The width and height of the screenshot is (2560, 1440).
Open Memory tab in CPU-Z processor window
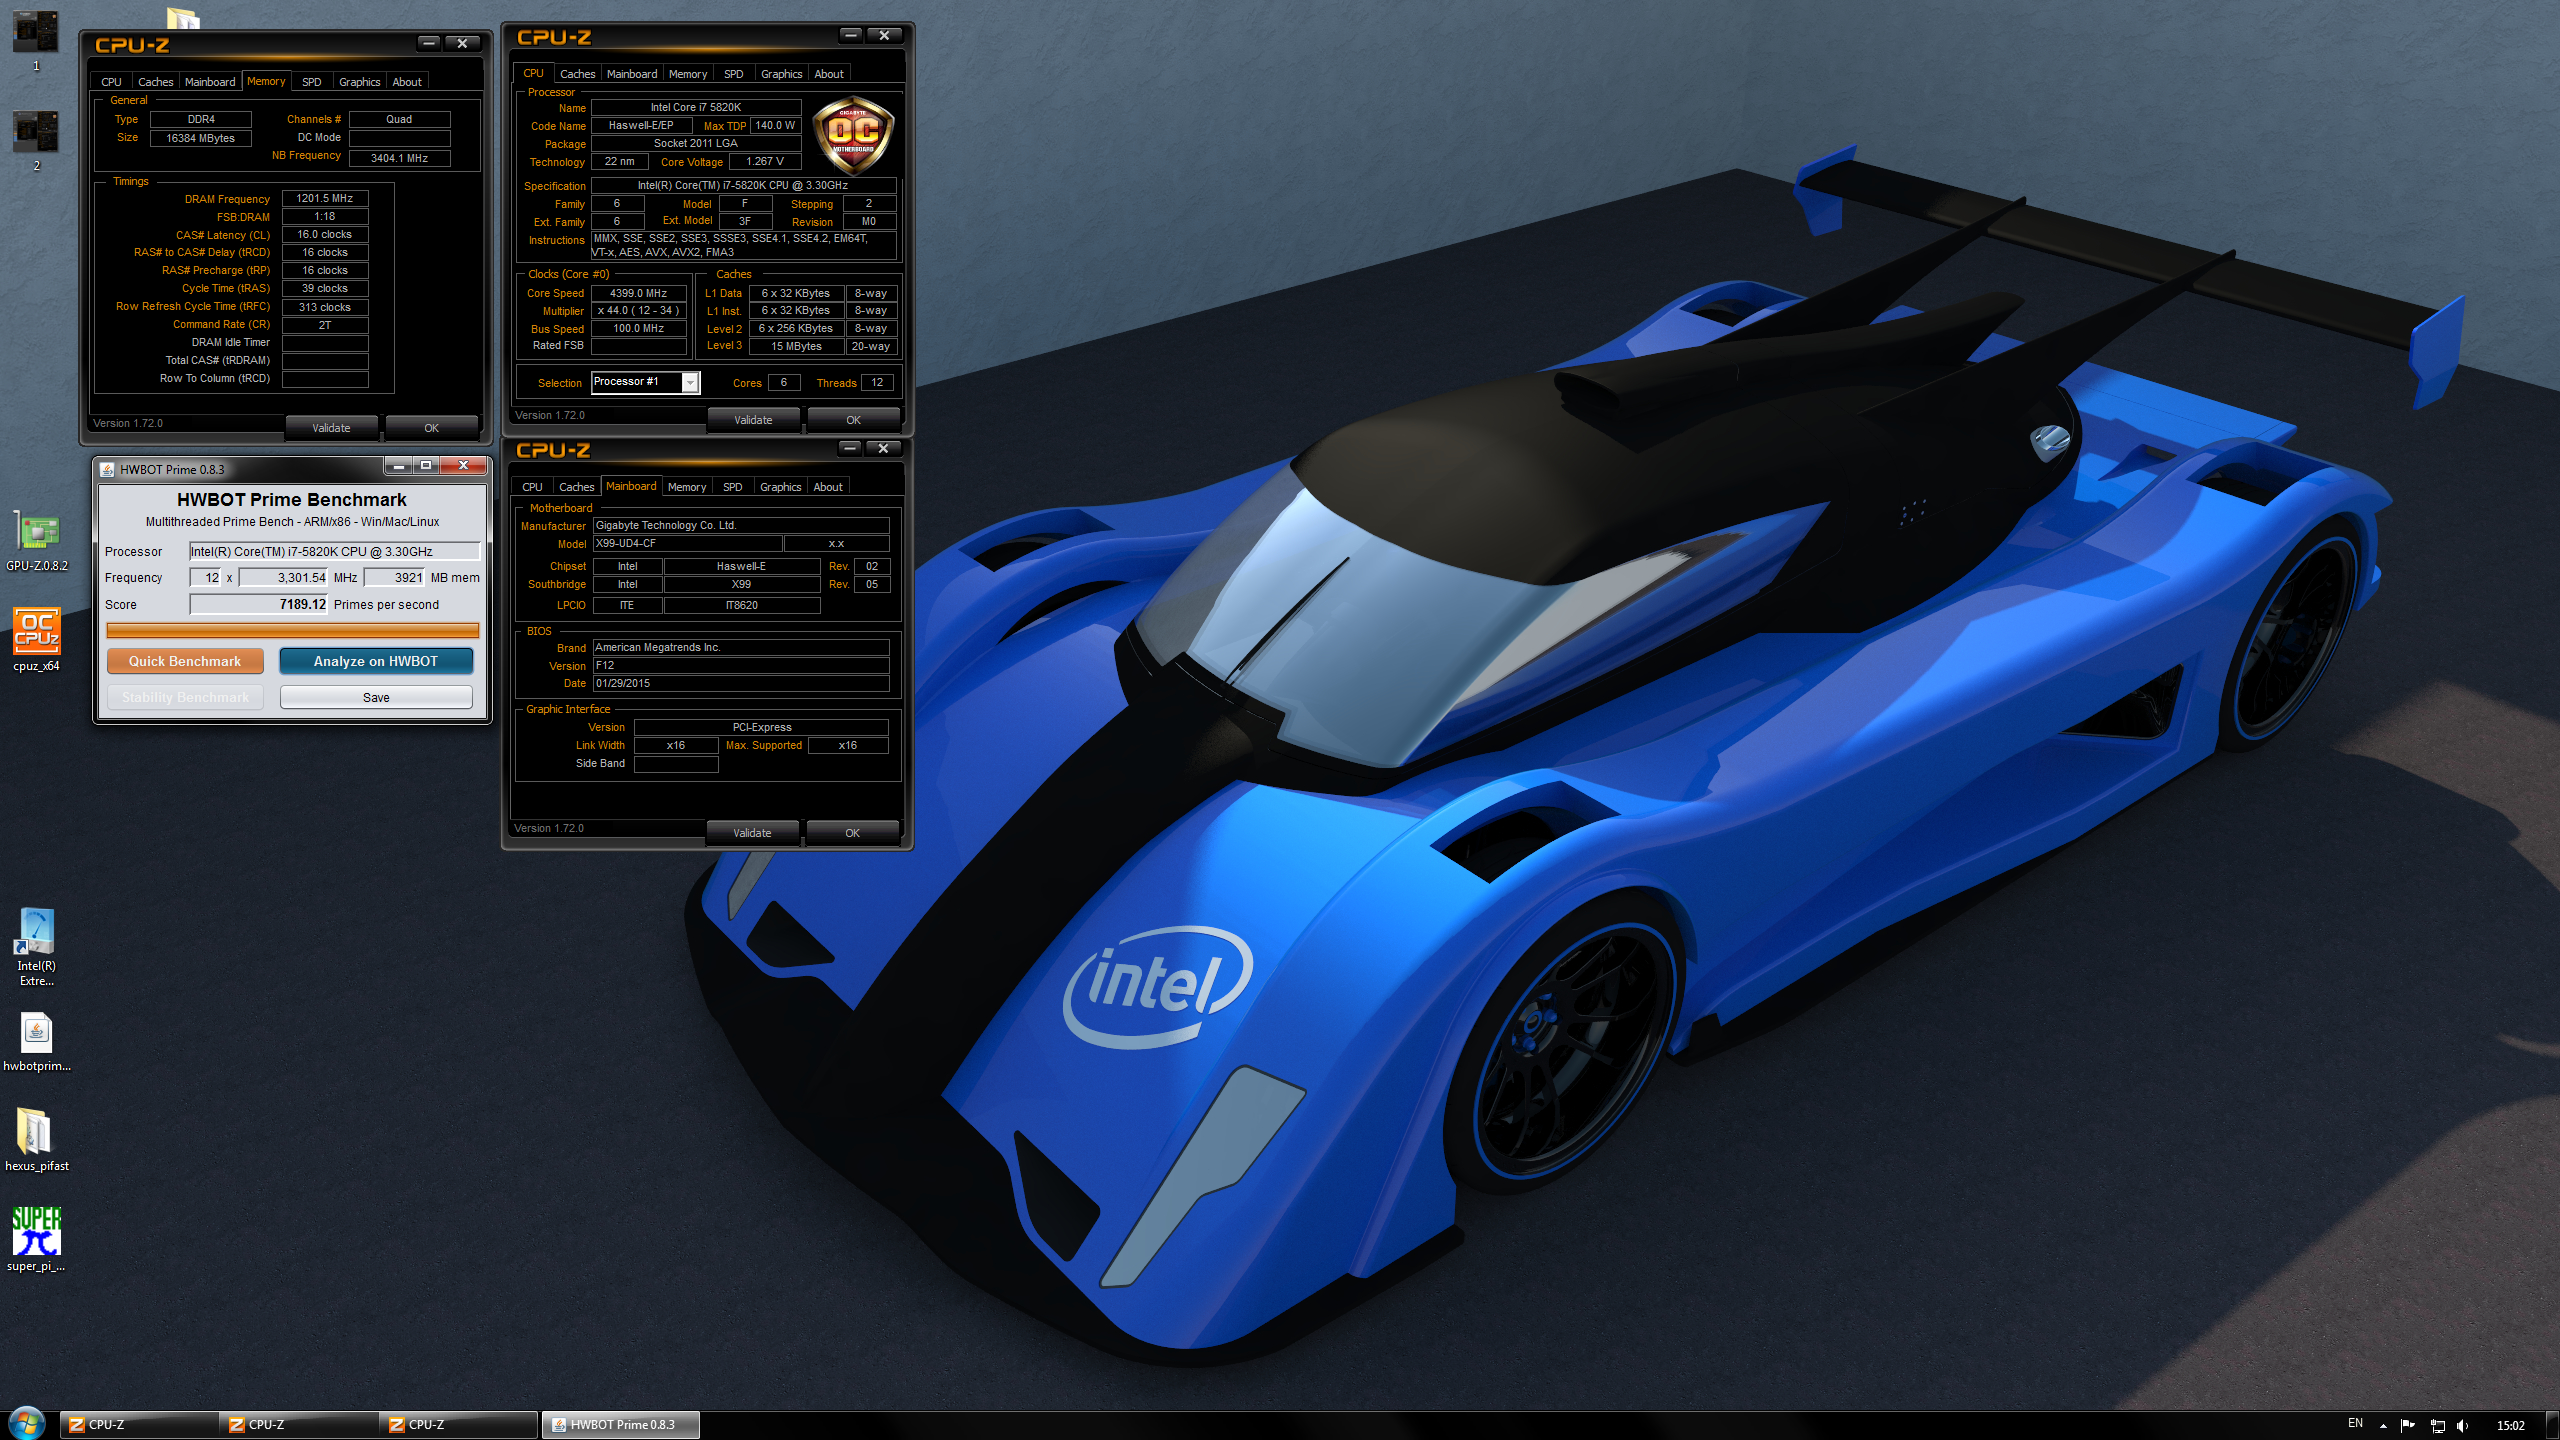(688, 74)
